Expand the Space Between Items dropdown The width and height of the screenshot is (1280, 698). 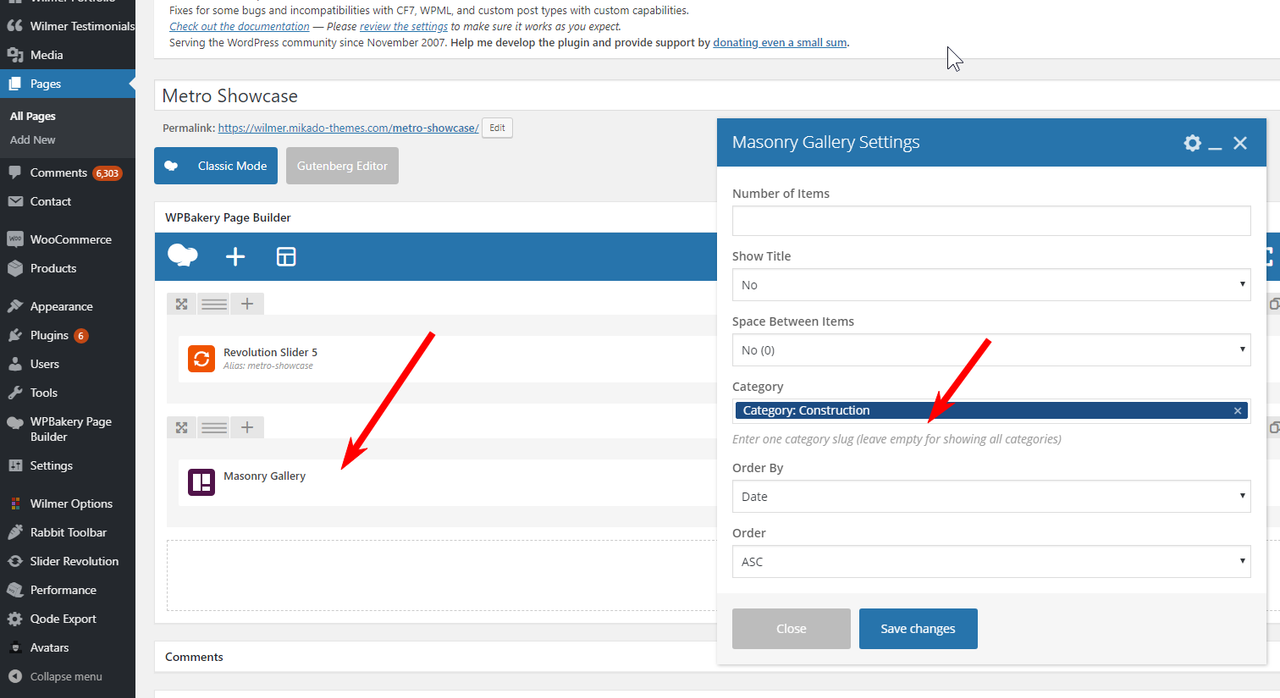pos(991,350)
